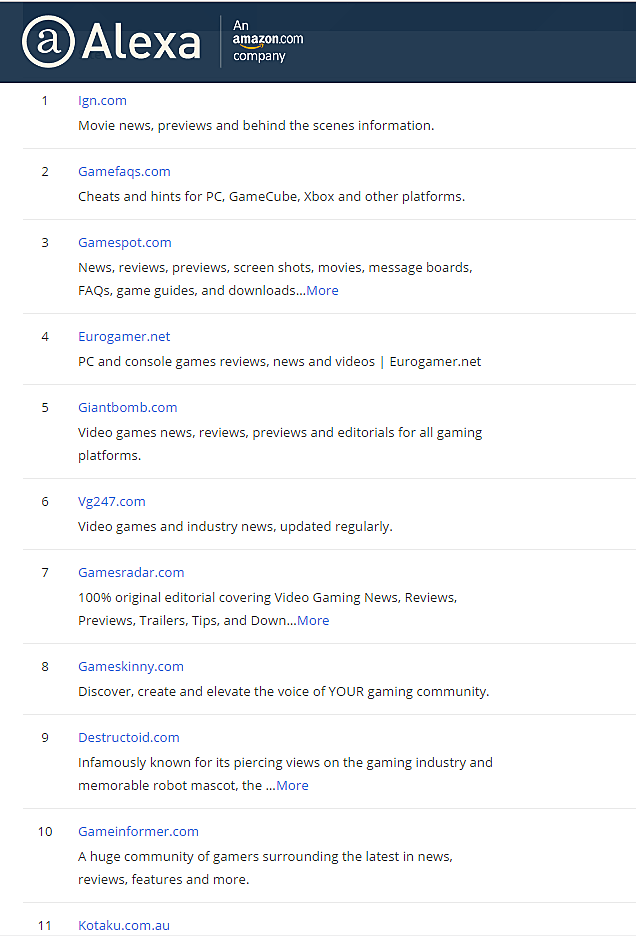Click Gameskinny 'Discover, create and elevate' text
Image resolution: width=636 pixels, height=936 pixels.
tap(284, 692)
